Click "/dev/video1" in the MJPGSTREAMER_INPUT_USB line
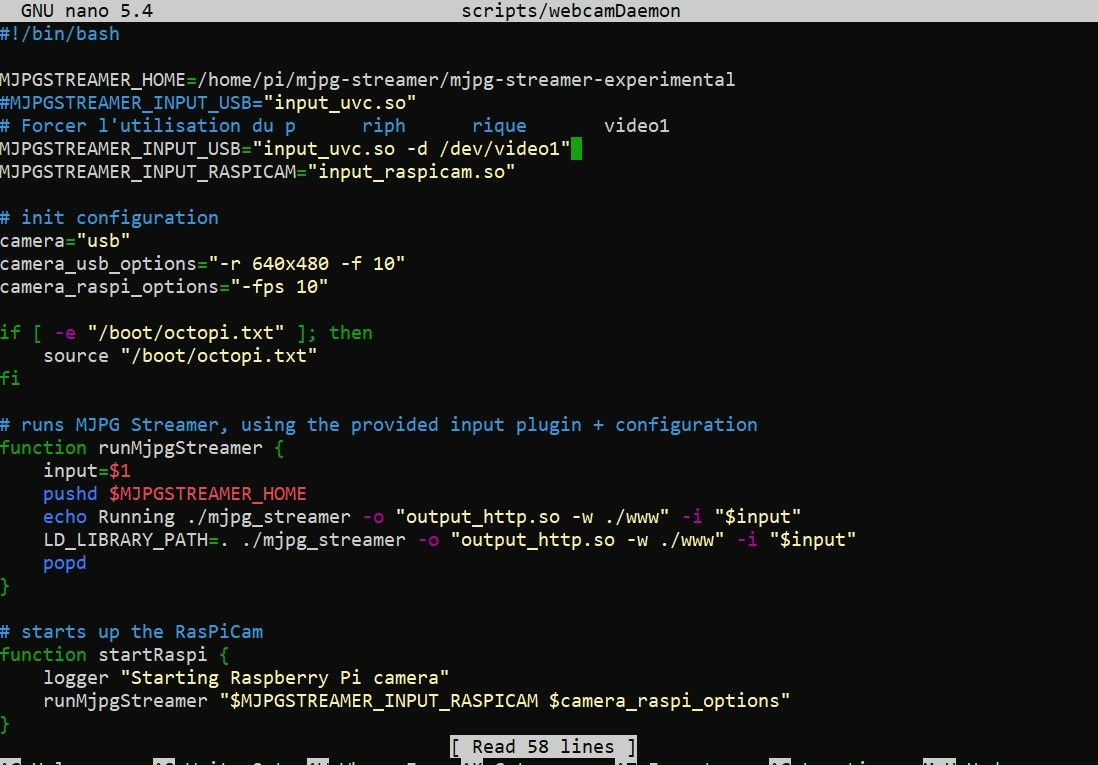Image resolution: width=1098 pixels, height=765 pixels. coord(499,149)
